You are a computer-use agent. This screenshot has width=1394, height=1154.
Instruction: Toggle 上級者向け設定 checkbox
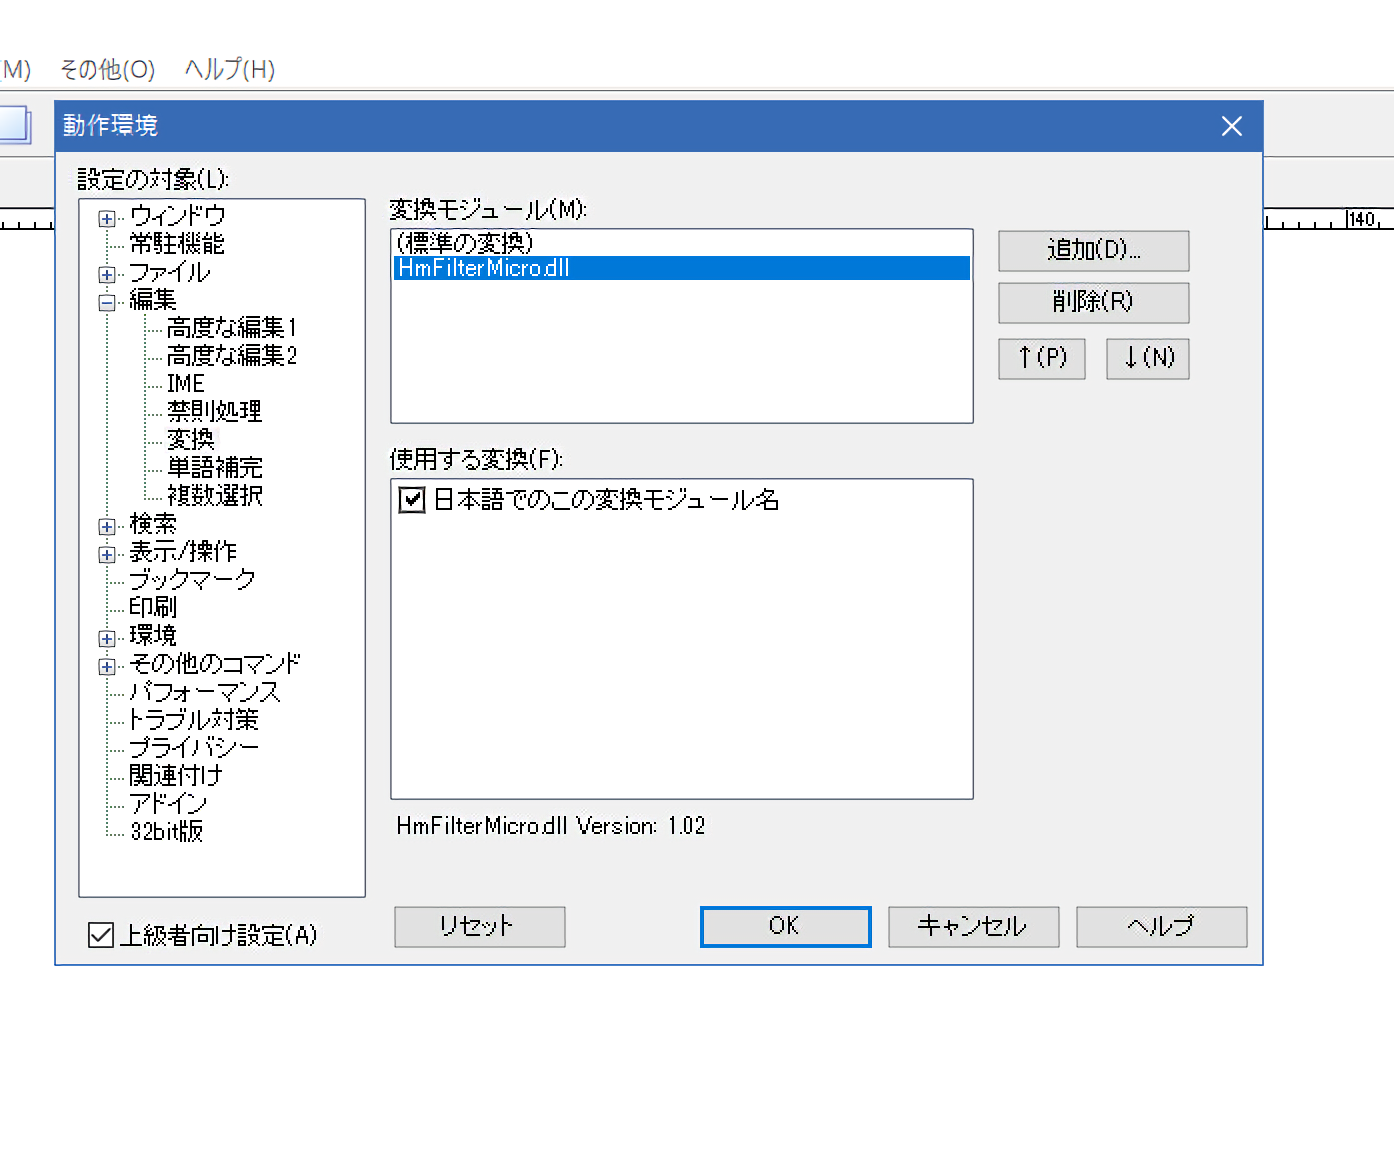click(x=101, y=935)
